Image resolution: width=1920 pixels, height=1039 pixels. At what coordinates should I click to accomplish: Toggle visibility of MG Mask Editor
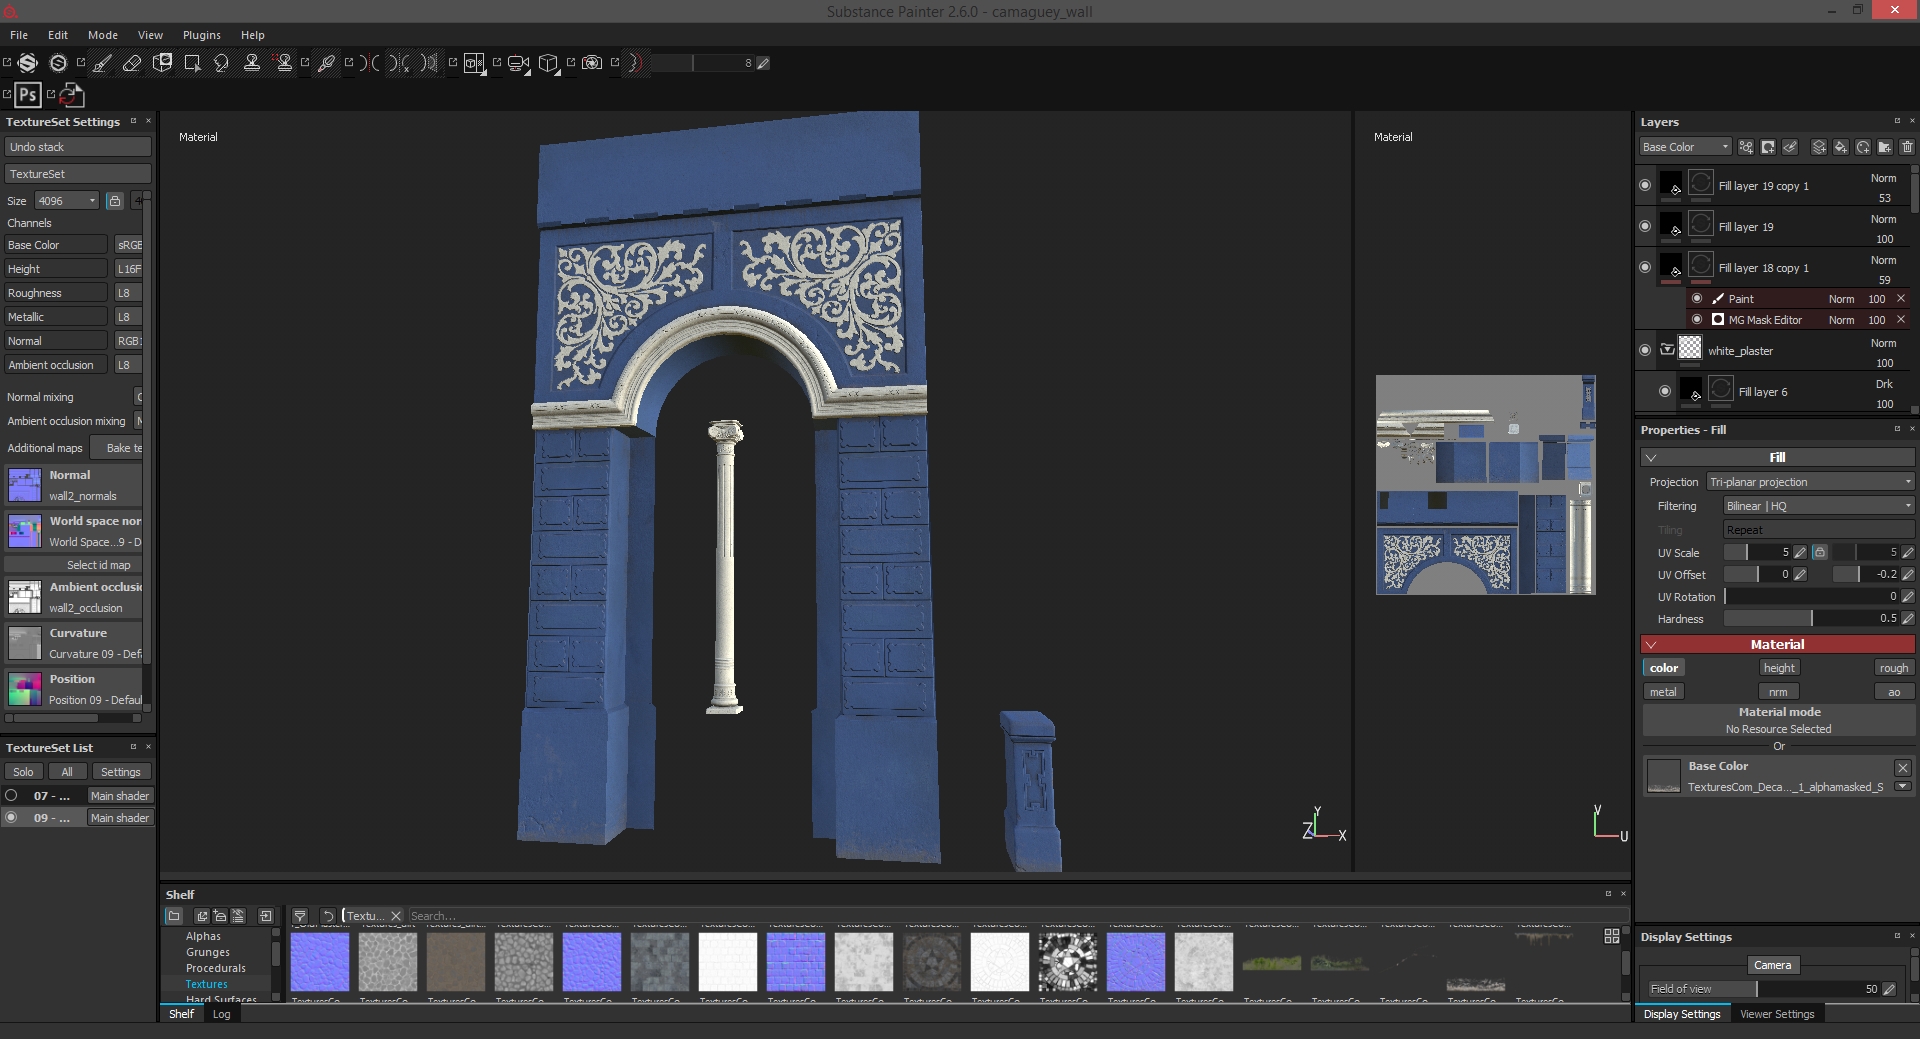tap(1697, 319)
